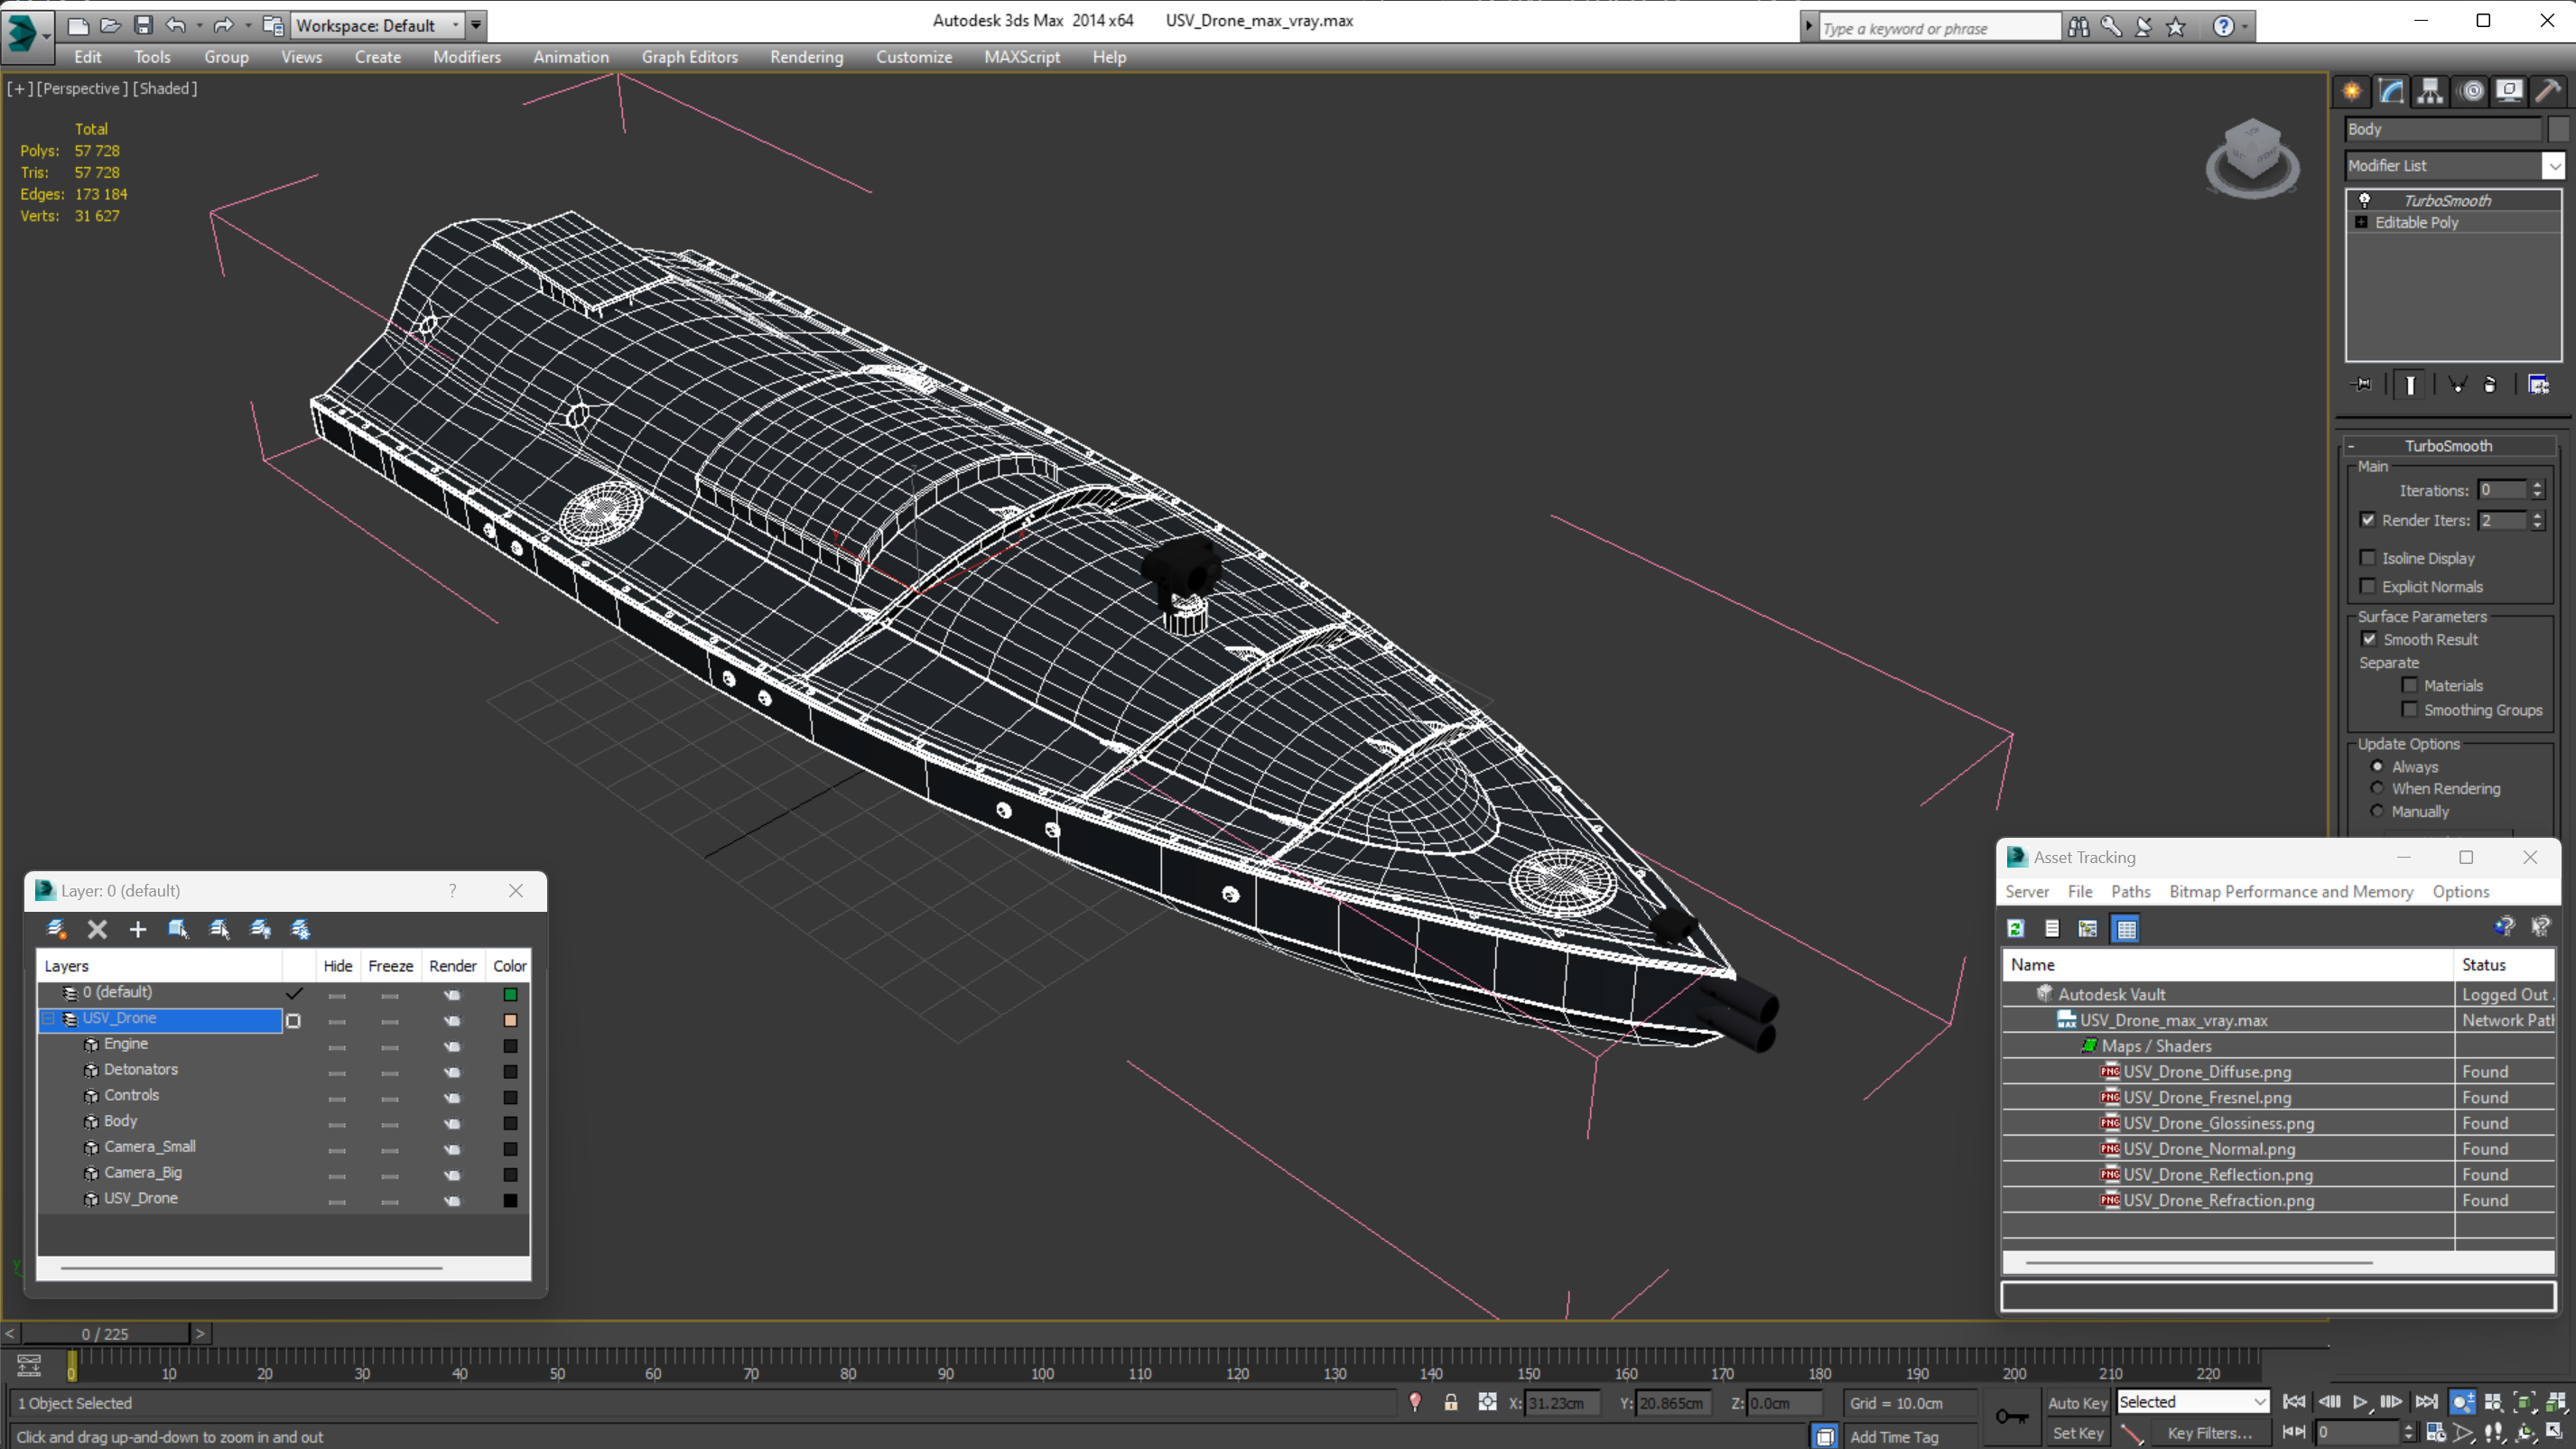The width and height of the screenshot is (2576, 1449).
Task: Click Add Selected Objects plus icon
Action: 138,929
